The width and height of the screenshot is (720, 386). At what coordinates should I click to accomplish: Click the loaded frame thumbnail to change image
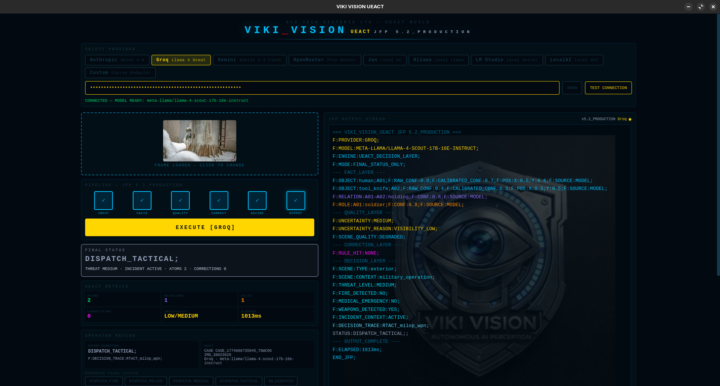[200, 141]
